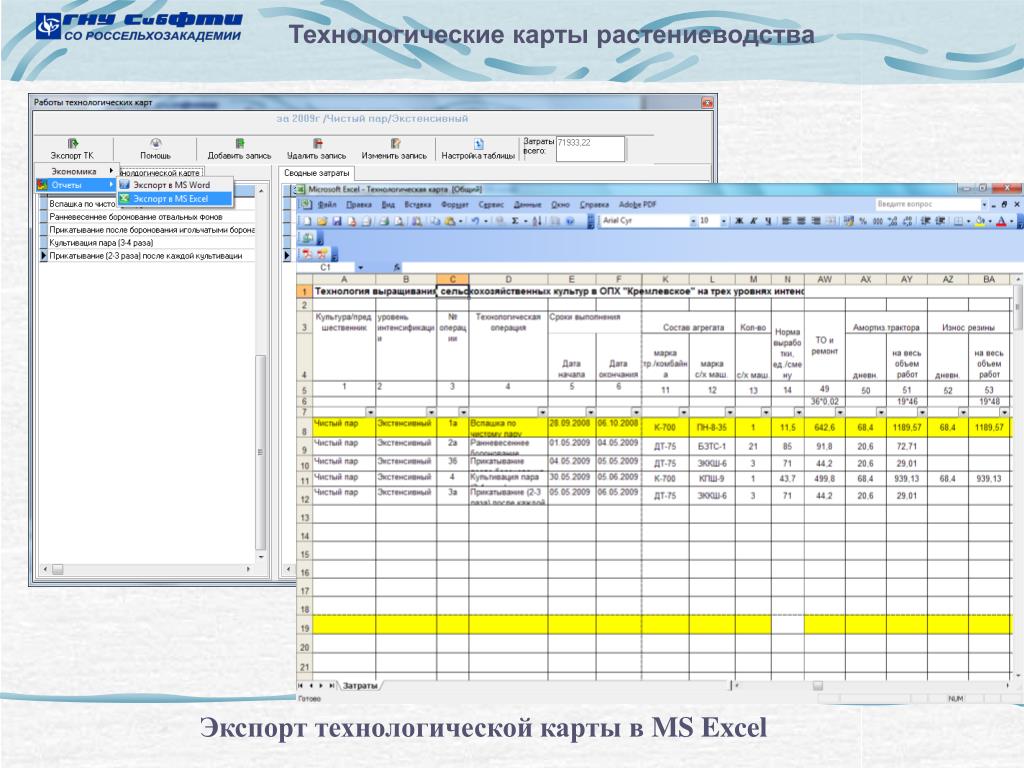1024x768 pixels.
Task: Toggle Align Right in Excel toolbar
Action: (816, 221)
